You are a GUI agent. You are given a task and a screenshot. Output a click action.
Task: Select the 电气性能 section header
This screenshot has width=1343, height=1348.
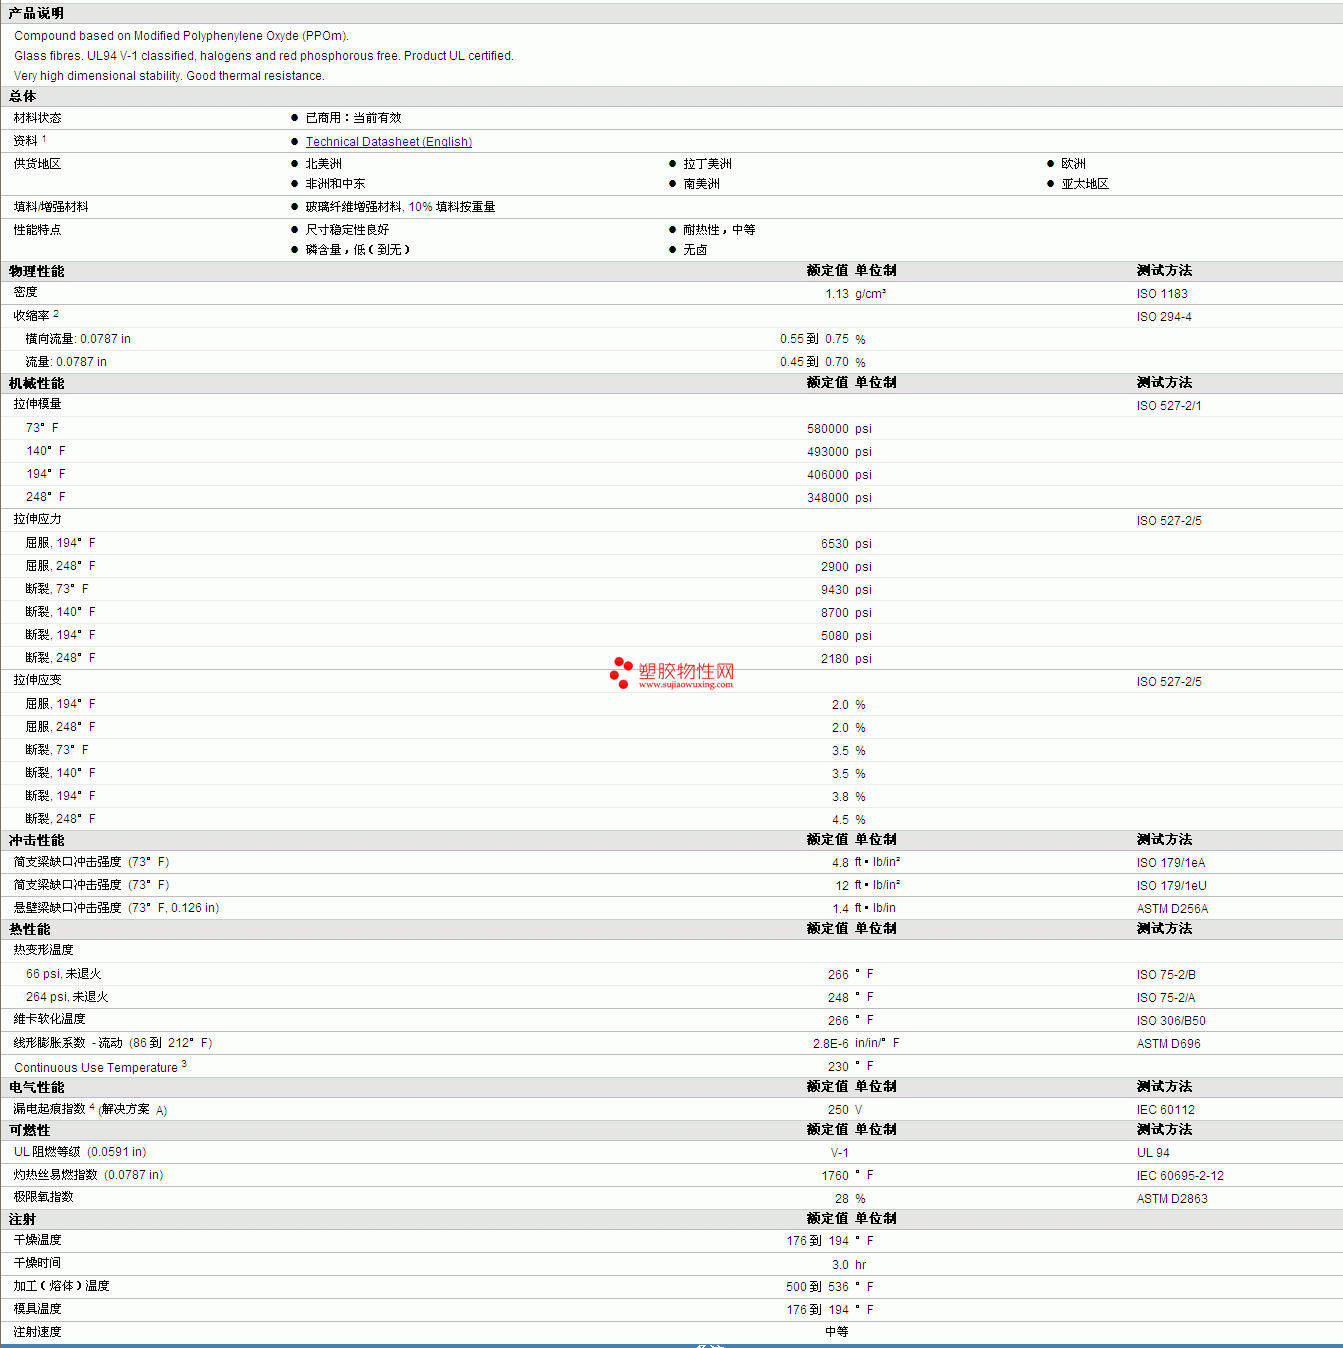37,1087
